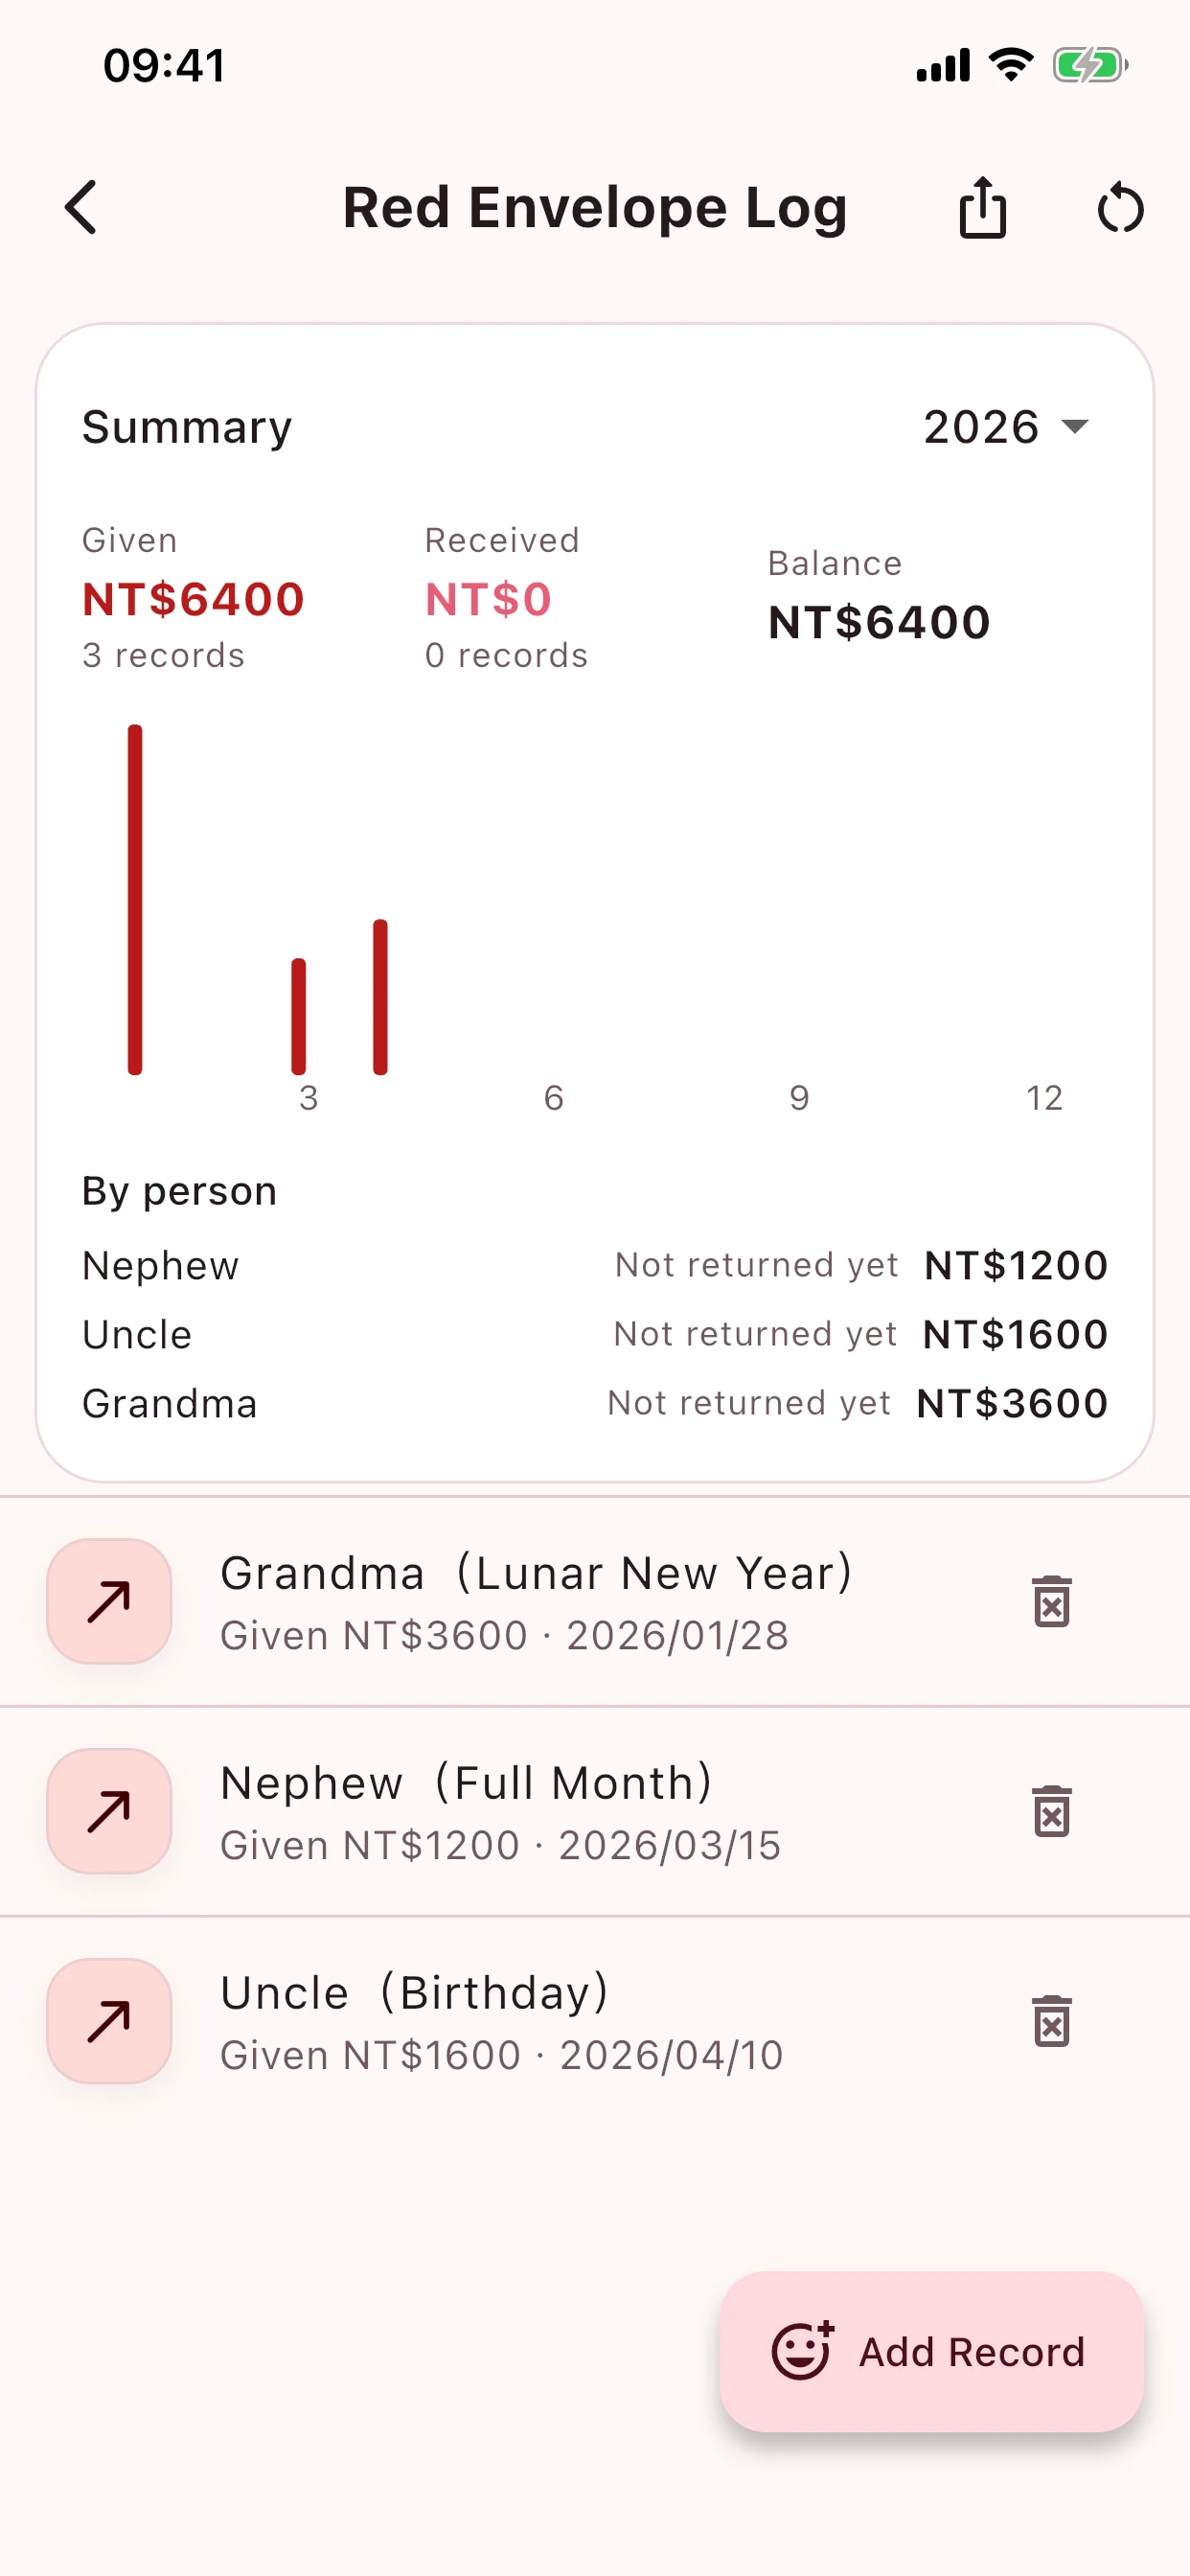Delete the Uncle Birthday record
The width and height of the screenshot is (1190, 2576).
coord(1051,2021)
